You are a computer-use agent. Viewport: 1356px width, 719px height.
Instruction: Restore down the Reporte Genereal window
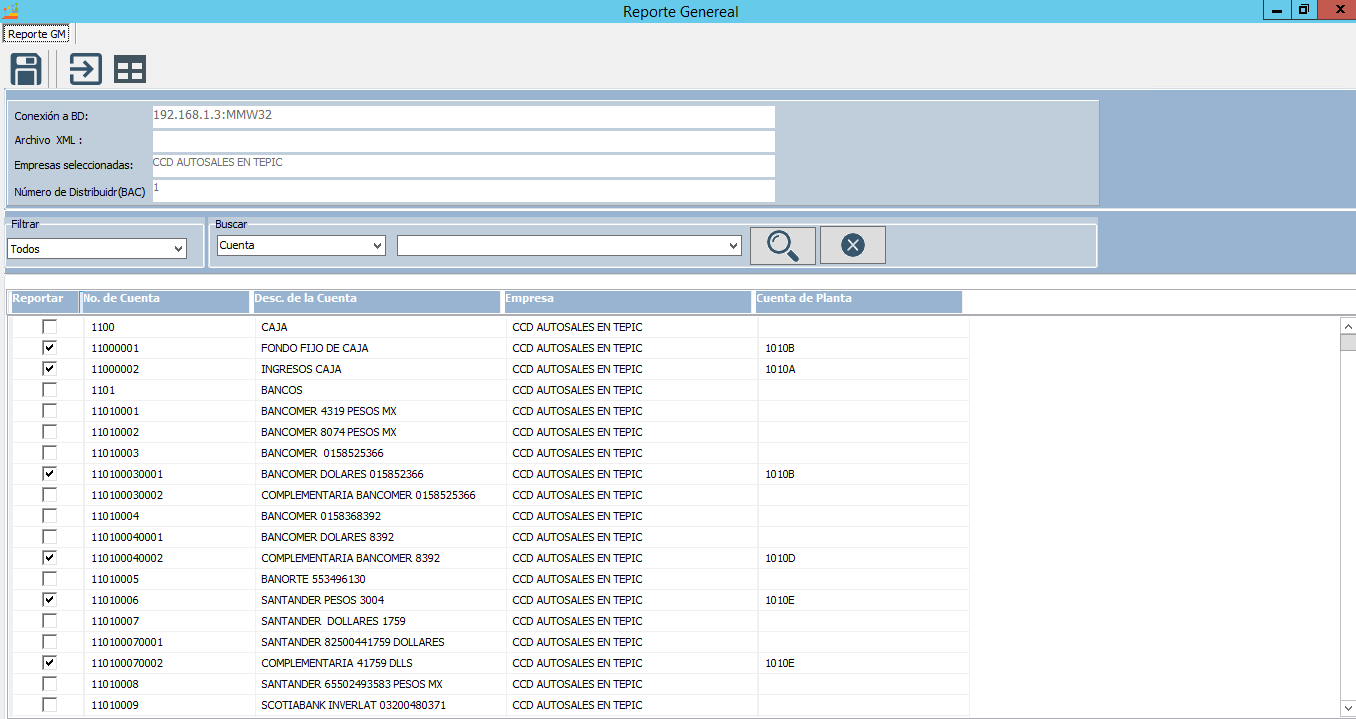(x=1303, y=10)
